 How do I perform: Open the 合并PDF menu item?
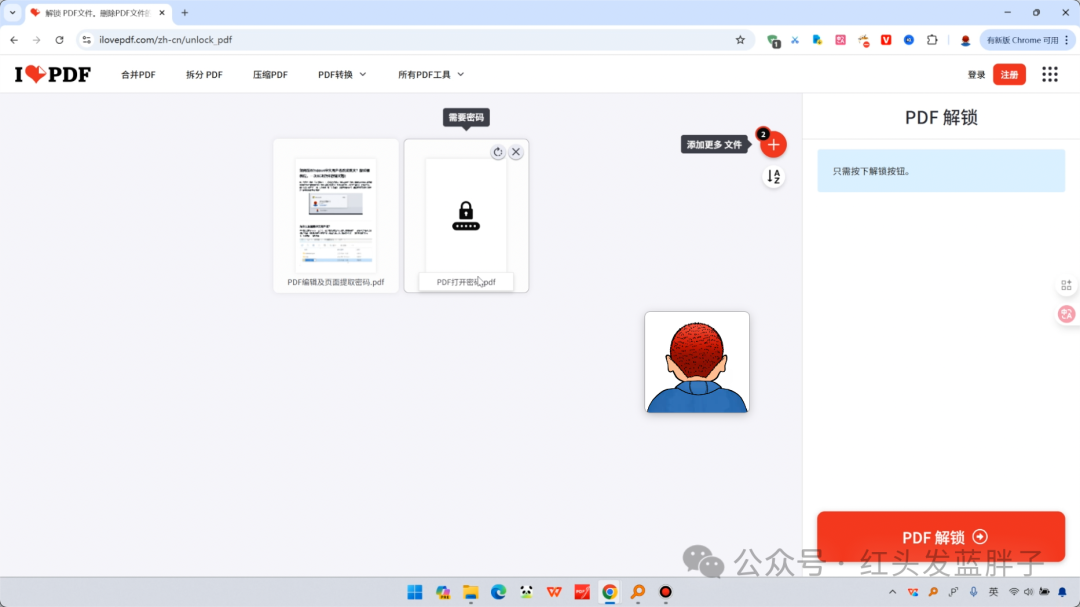(138, 75)
